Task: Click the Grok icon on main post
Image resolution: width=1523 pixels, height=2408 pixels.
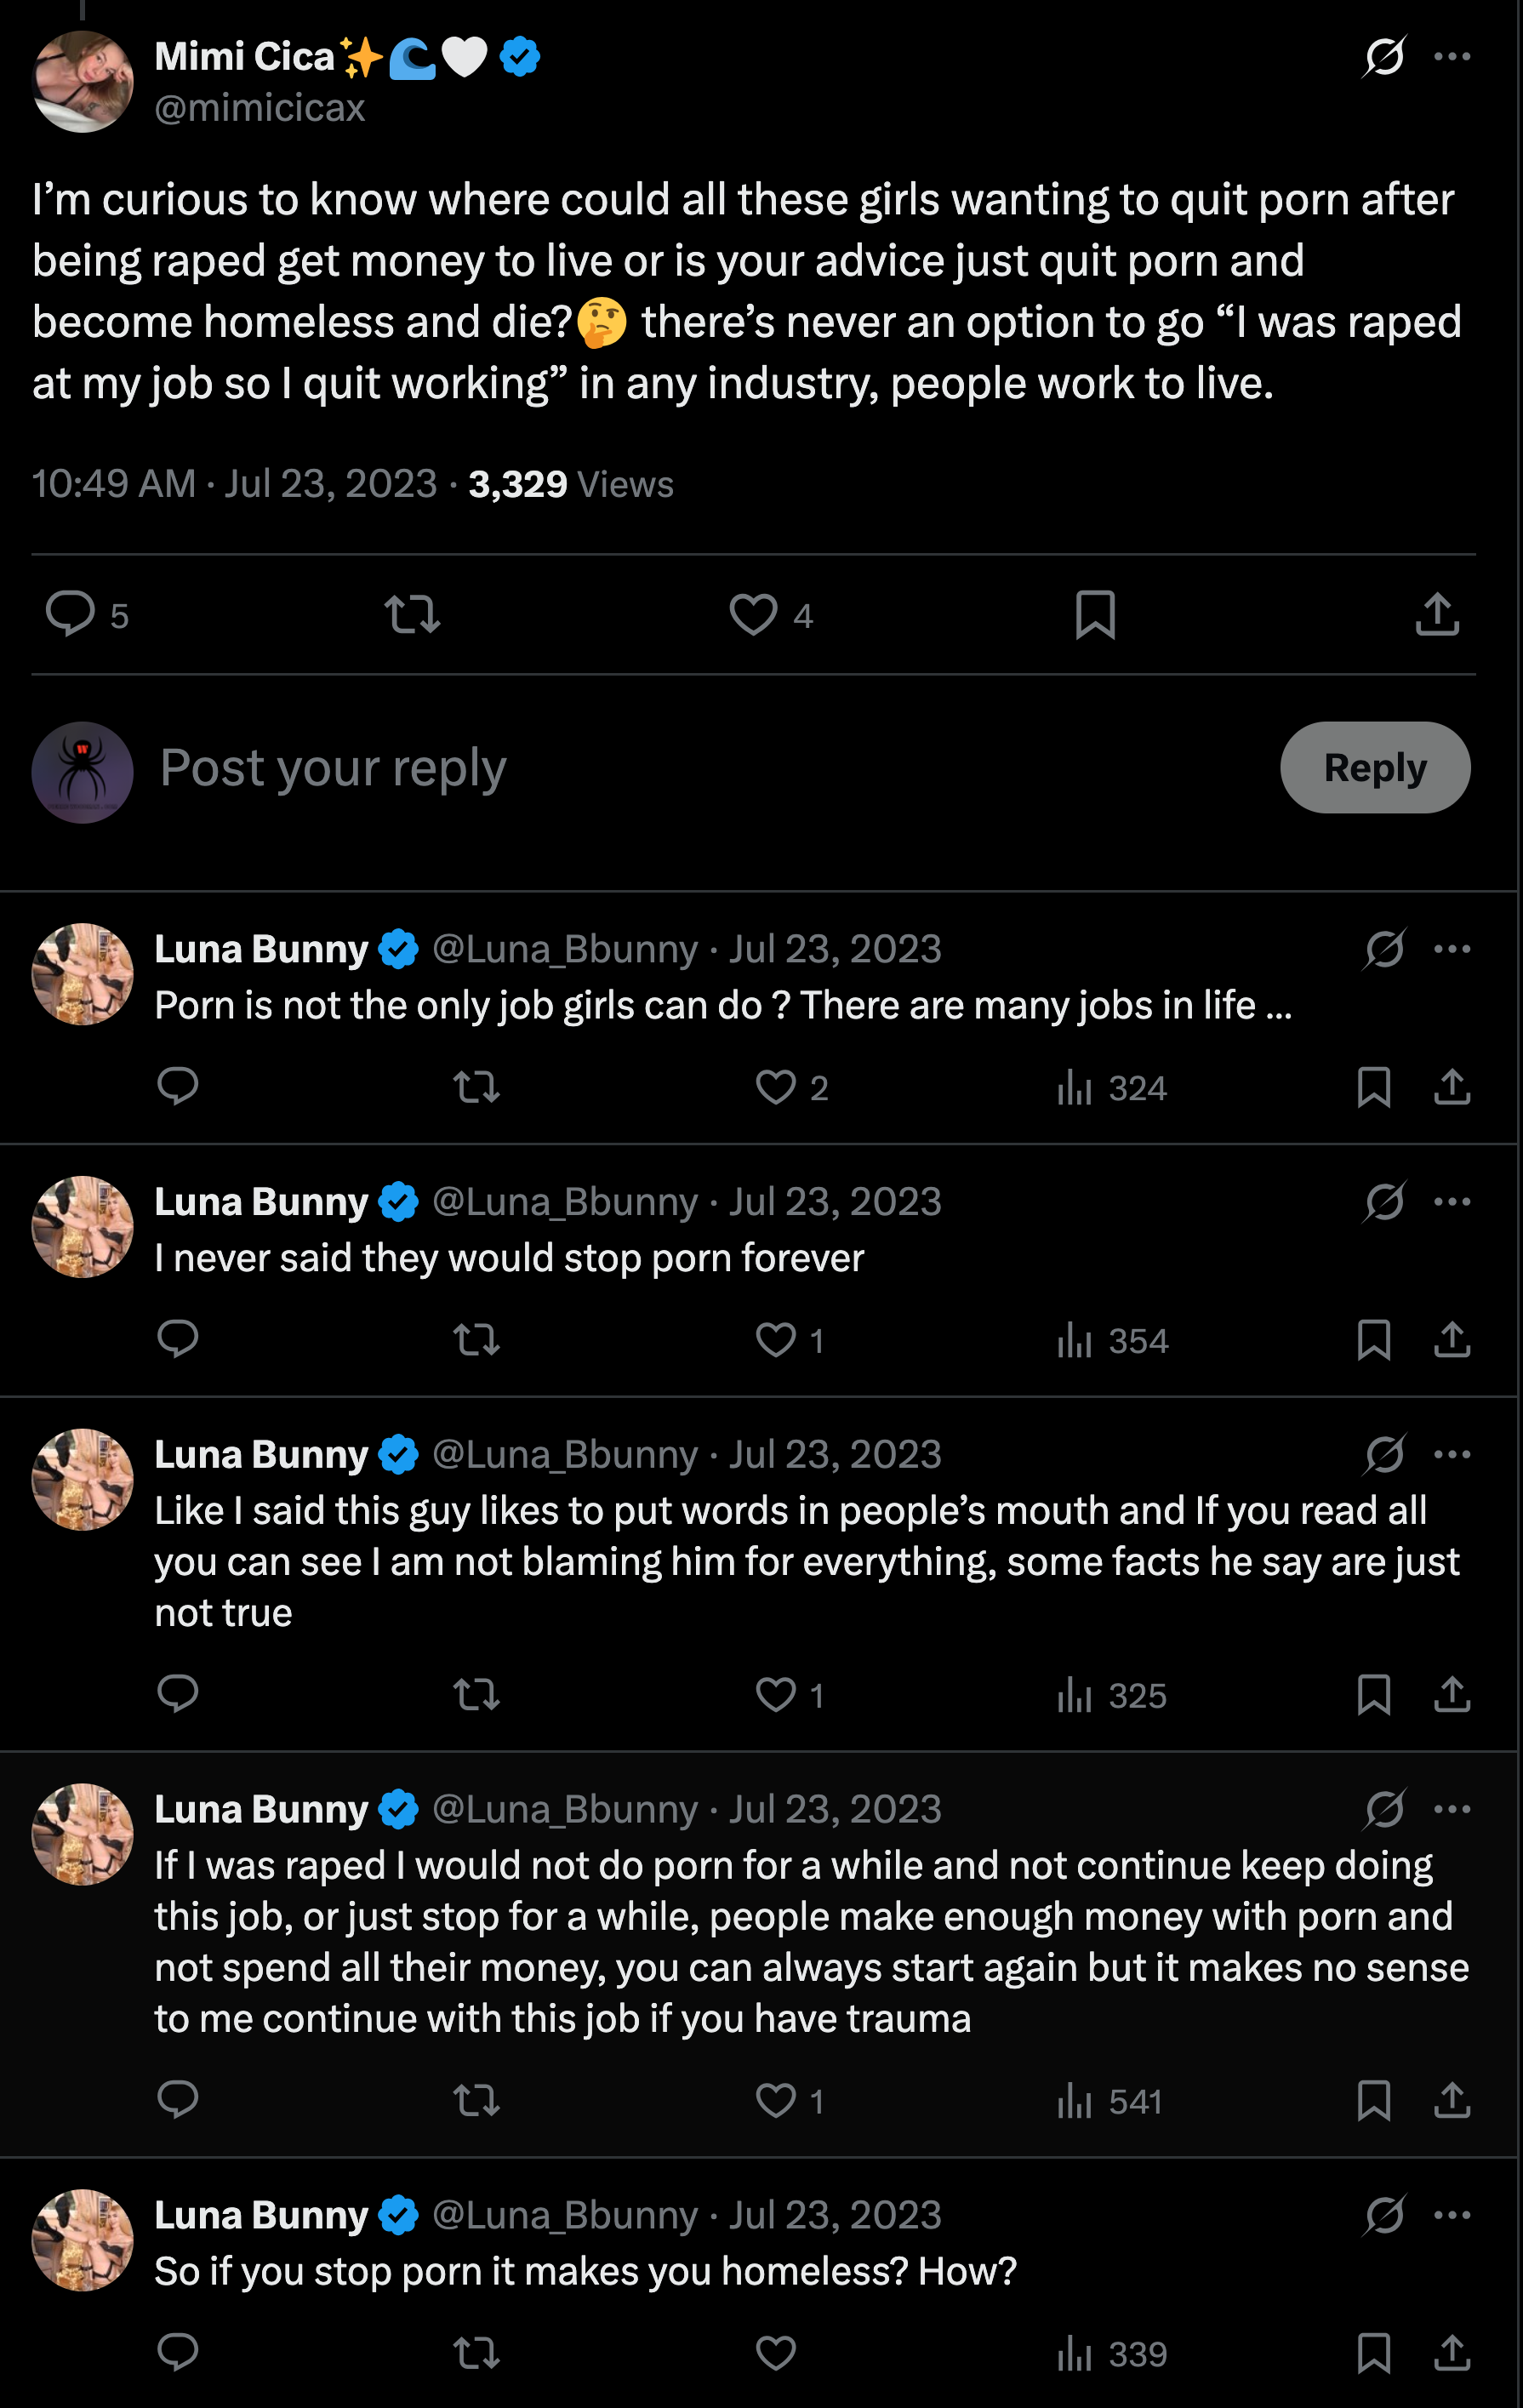Action: point(1385,57)
